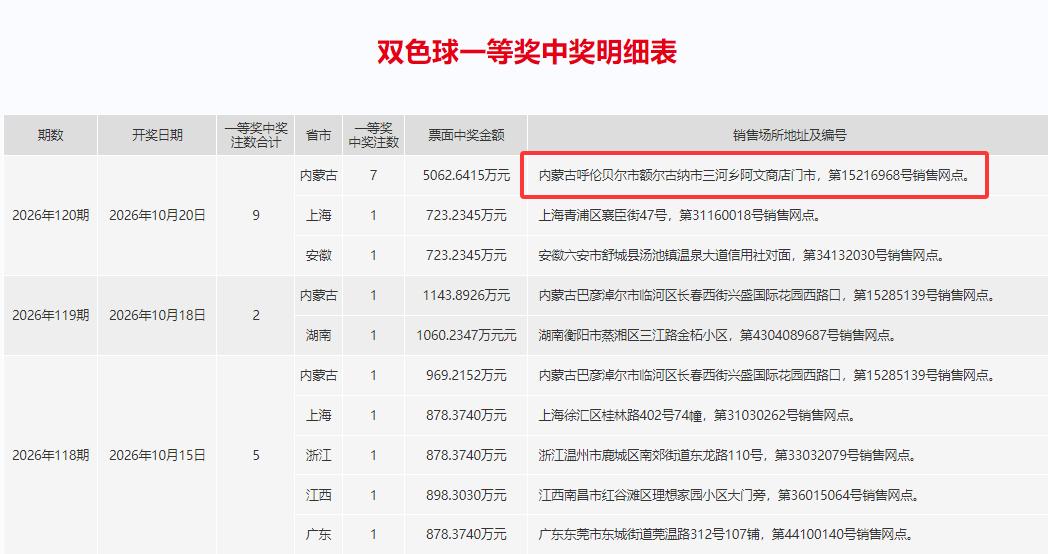1048x554 pixels.
Task: Click 内蒙古 in the 5062.6415万元 row
Action: tap(318, 175)
